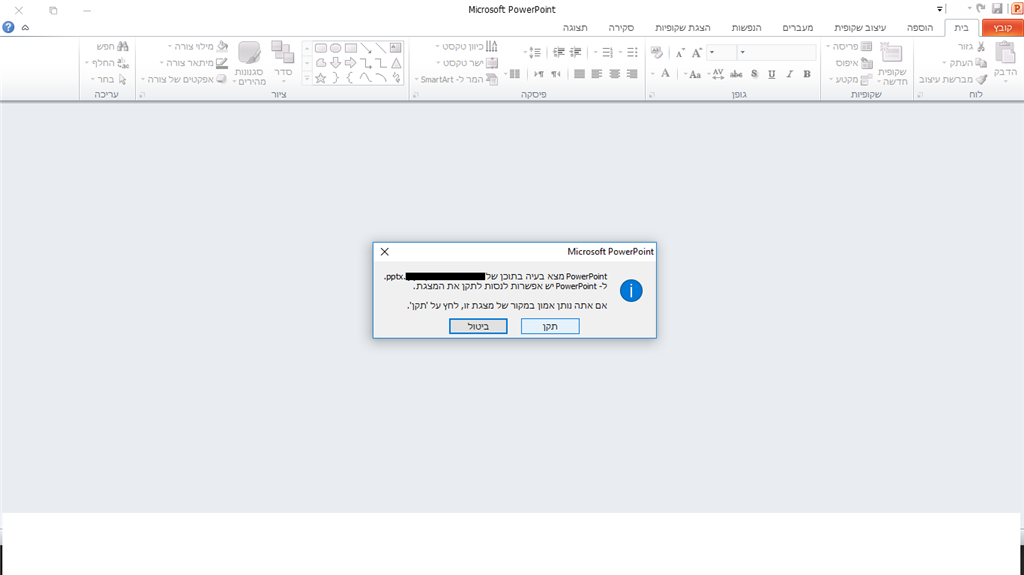Toggle Bold formatting
The height and width of the screenshot is (575, 1024).
coord(807,74)
